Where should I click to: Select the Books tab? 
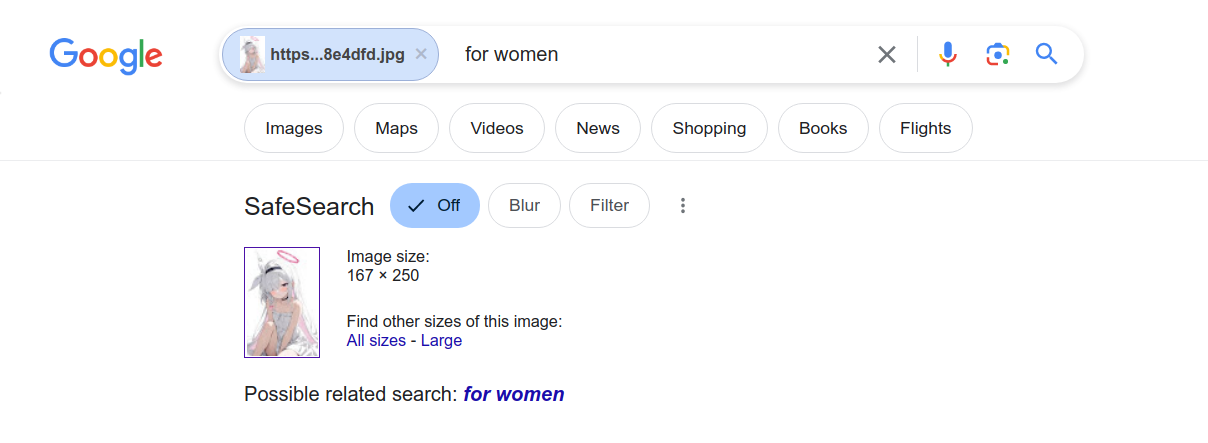tap(823, 128)
